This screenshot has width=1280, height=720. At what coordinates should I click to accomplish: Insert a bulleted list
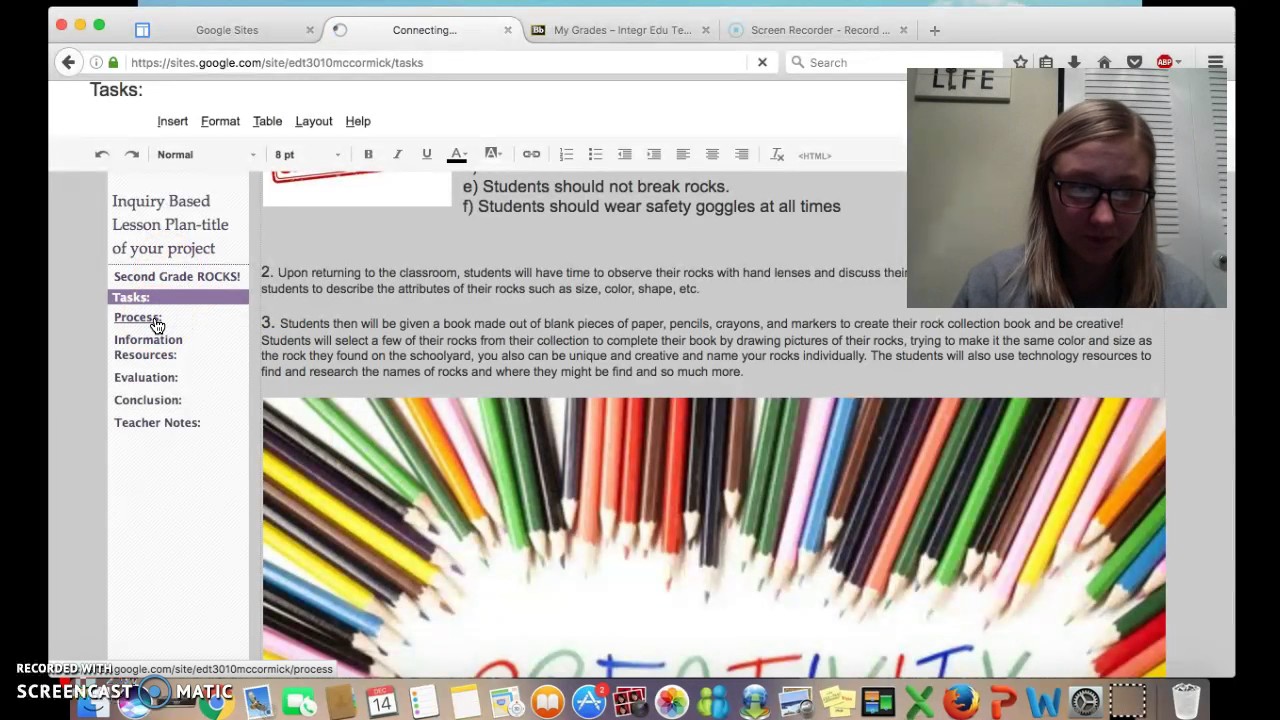(x=595, y=155)
